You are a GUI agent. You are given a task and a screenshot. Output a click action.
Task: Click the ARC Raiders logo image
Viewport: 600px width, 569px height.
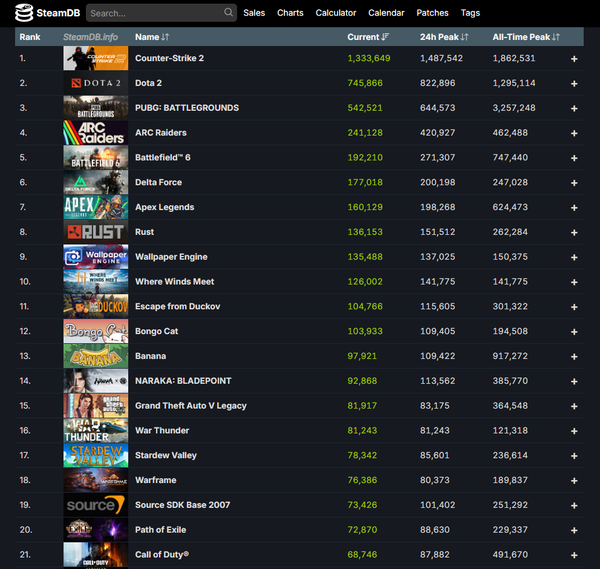[95, 133]
